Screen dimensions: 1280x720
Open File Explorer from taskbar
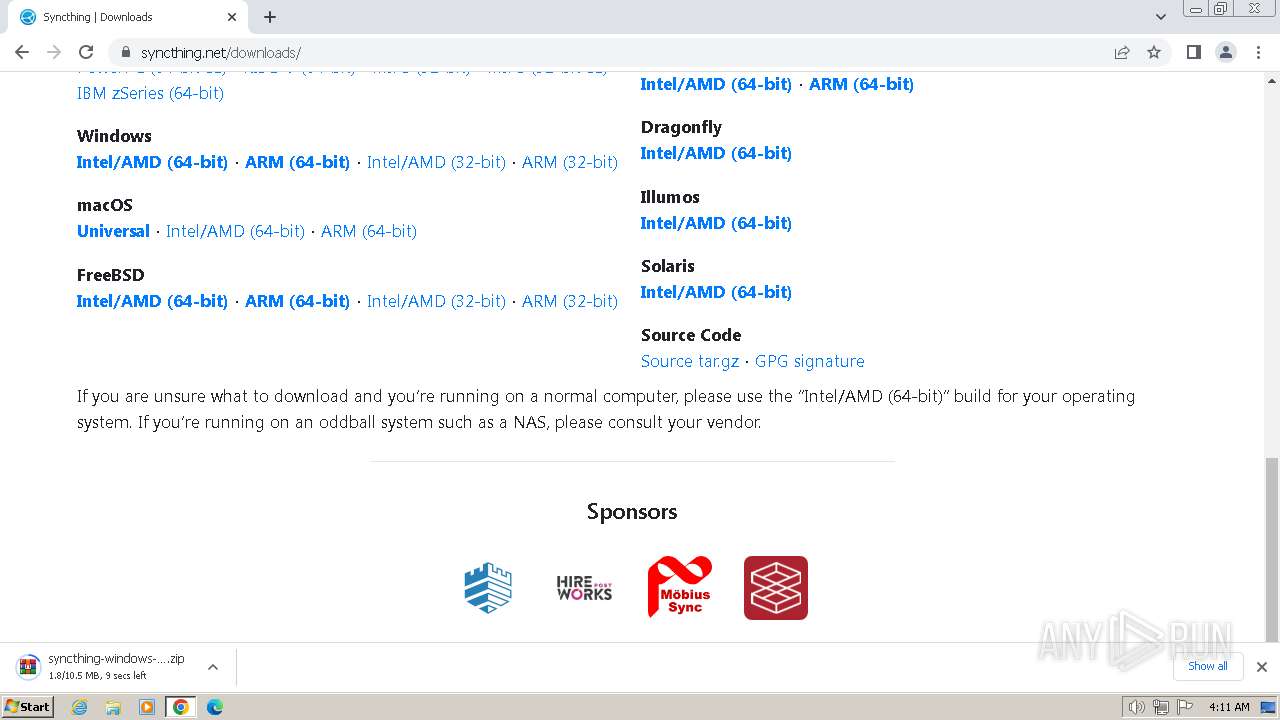113,707
